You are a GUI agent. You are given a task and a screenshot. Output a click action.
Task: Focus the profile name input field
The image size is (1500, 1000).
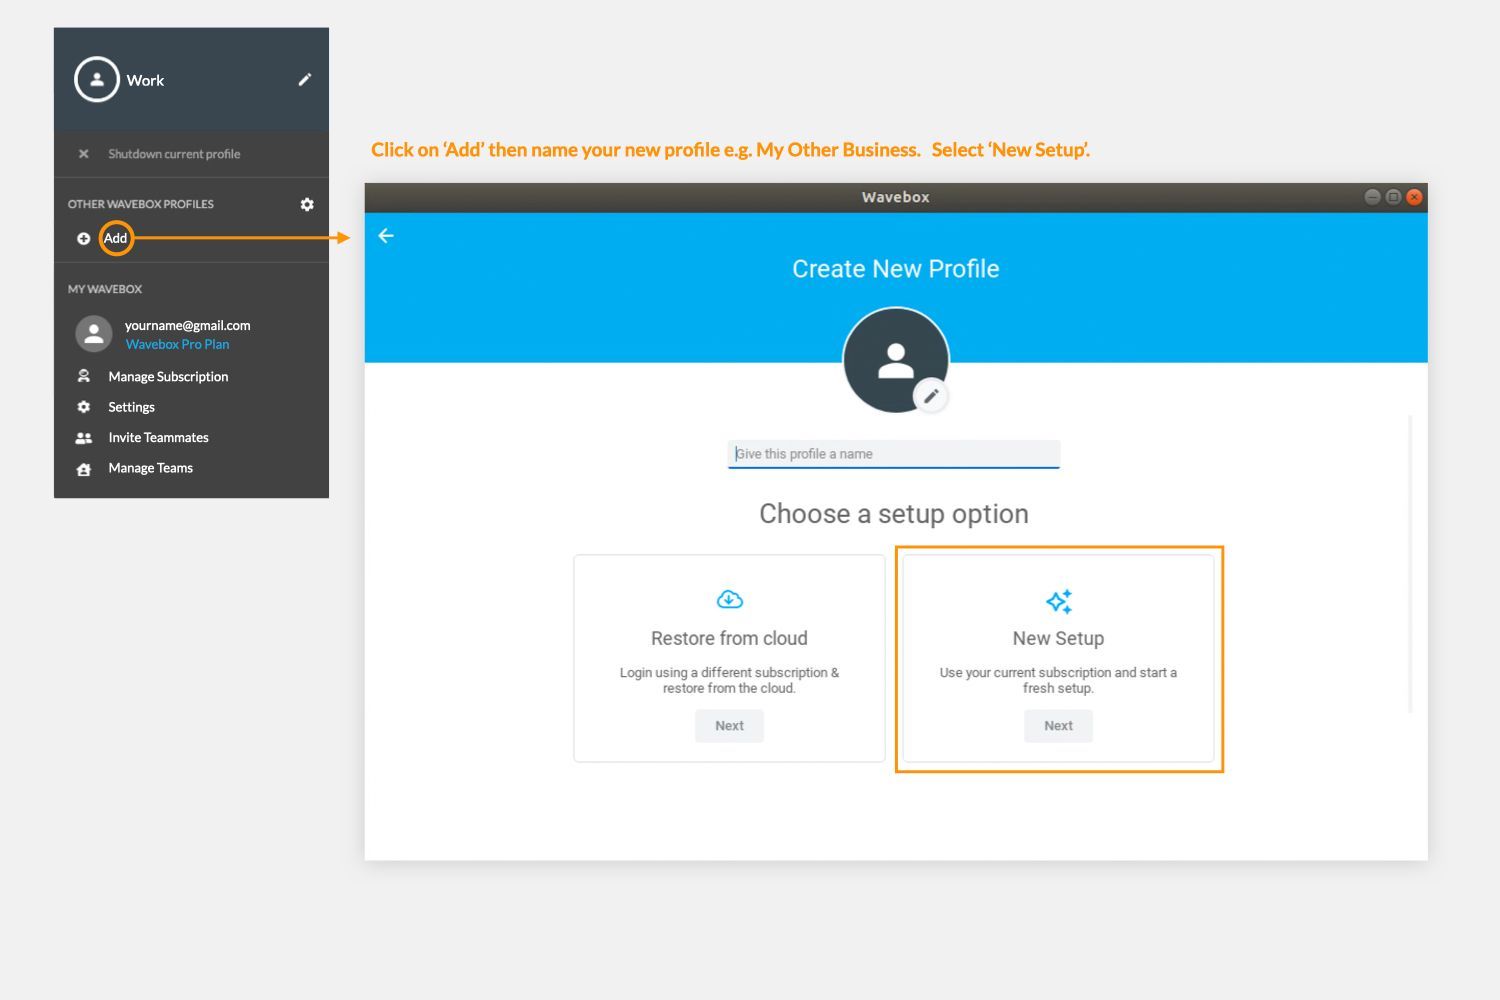pyautogui.click(x=894, y=454)
